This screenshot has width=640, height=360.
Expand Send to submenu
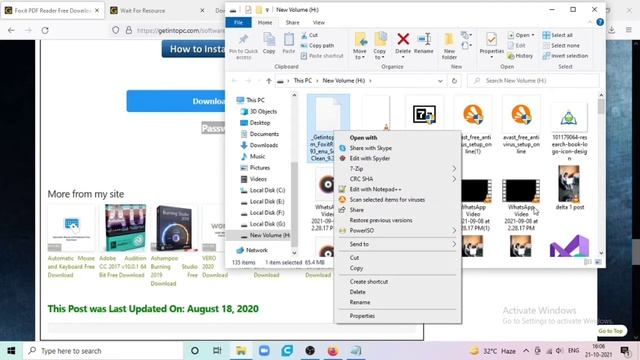454,244
